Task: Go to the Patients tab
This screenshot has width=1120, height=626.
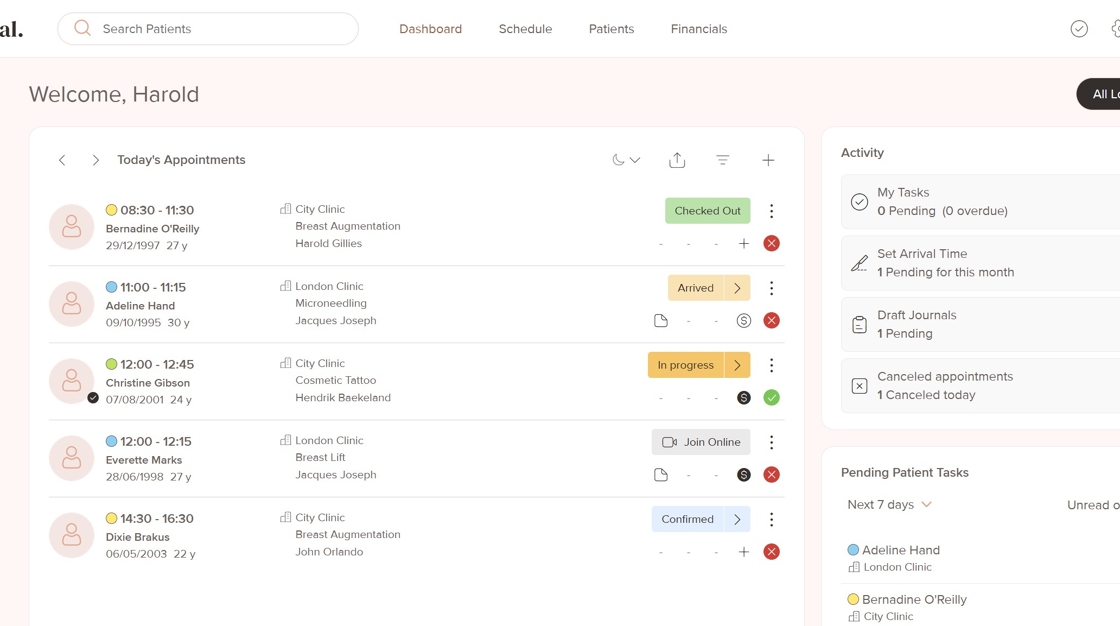Action: [611, 29]
